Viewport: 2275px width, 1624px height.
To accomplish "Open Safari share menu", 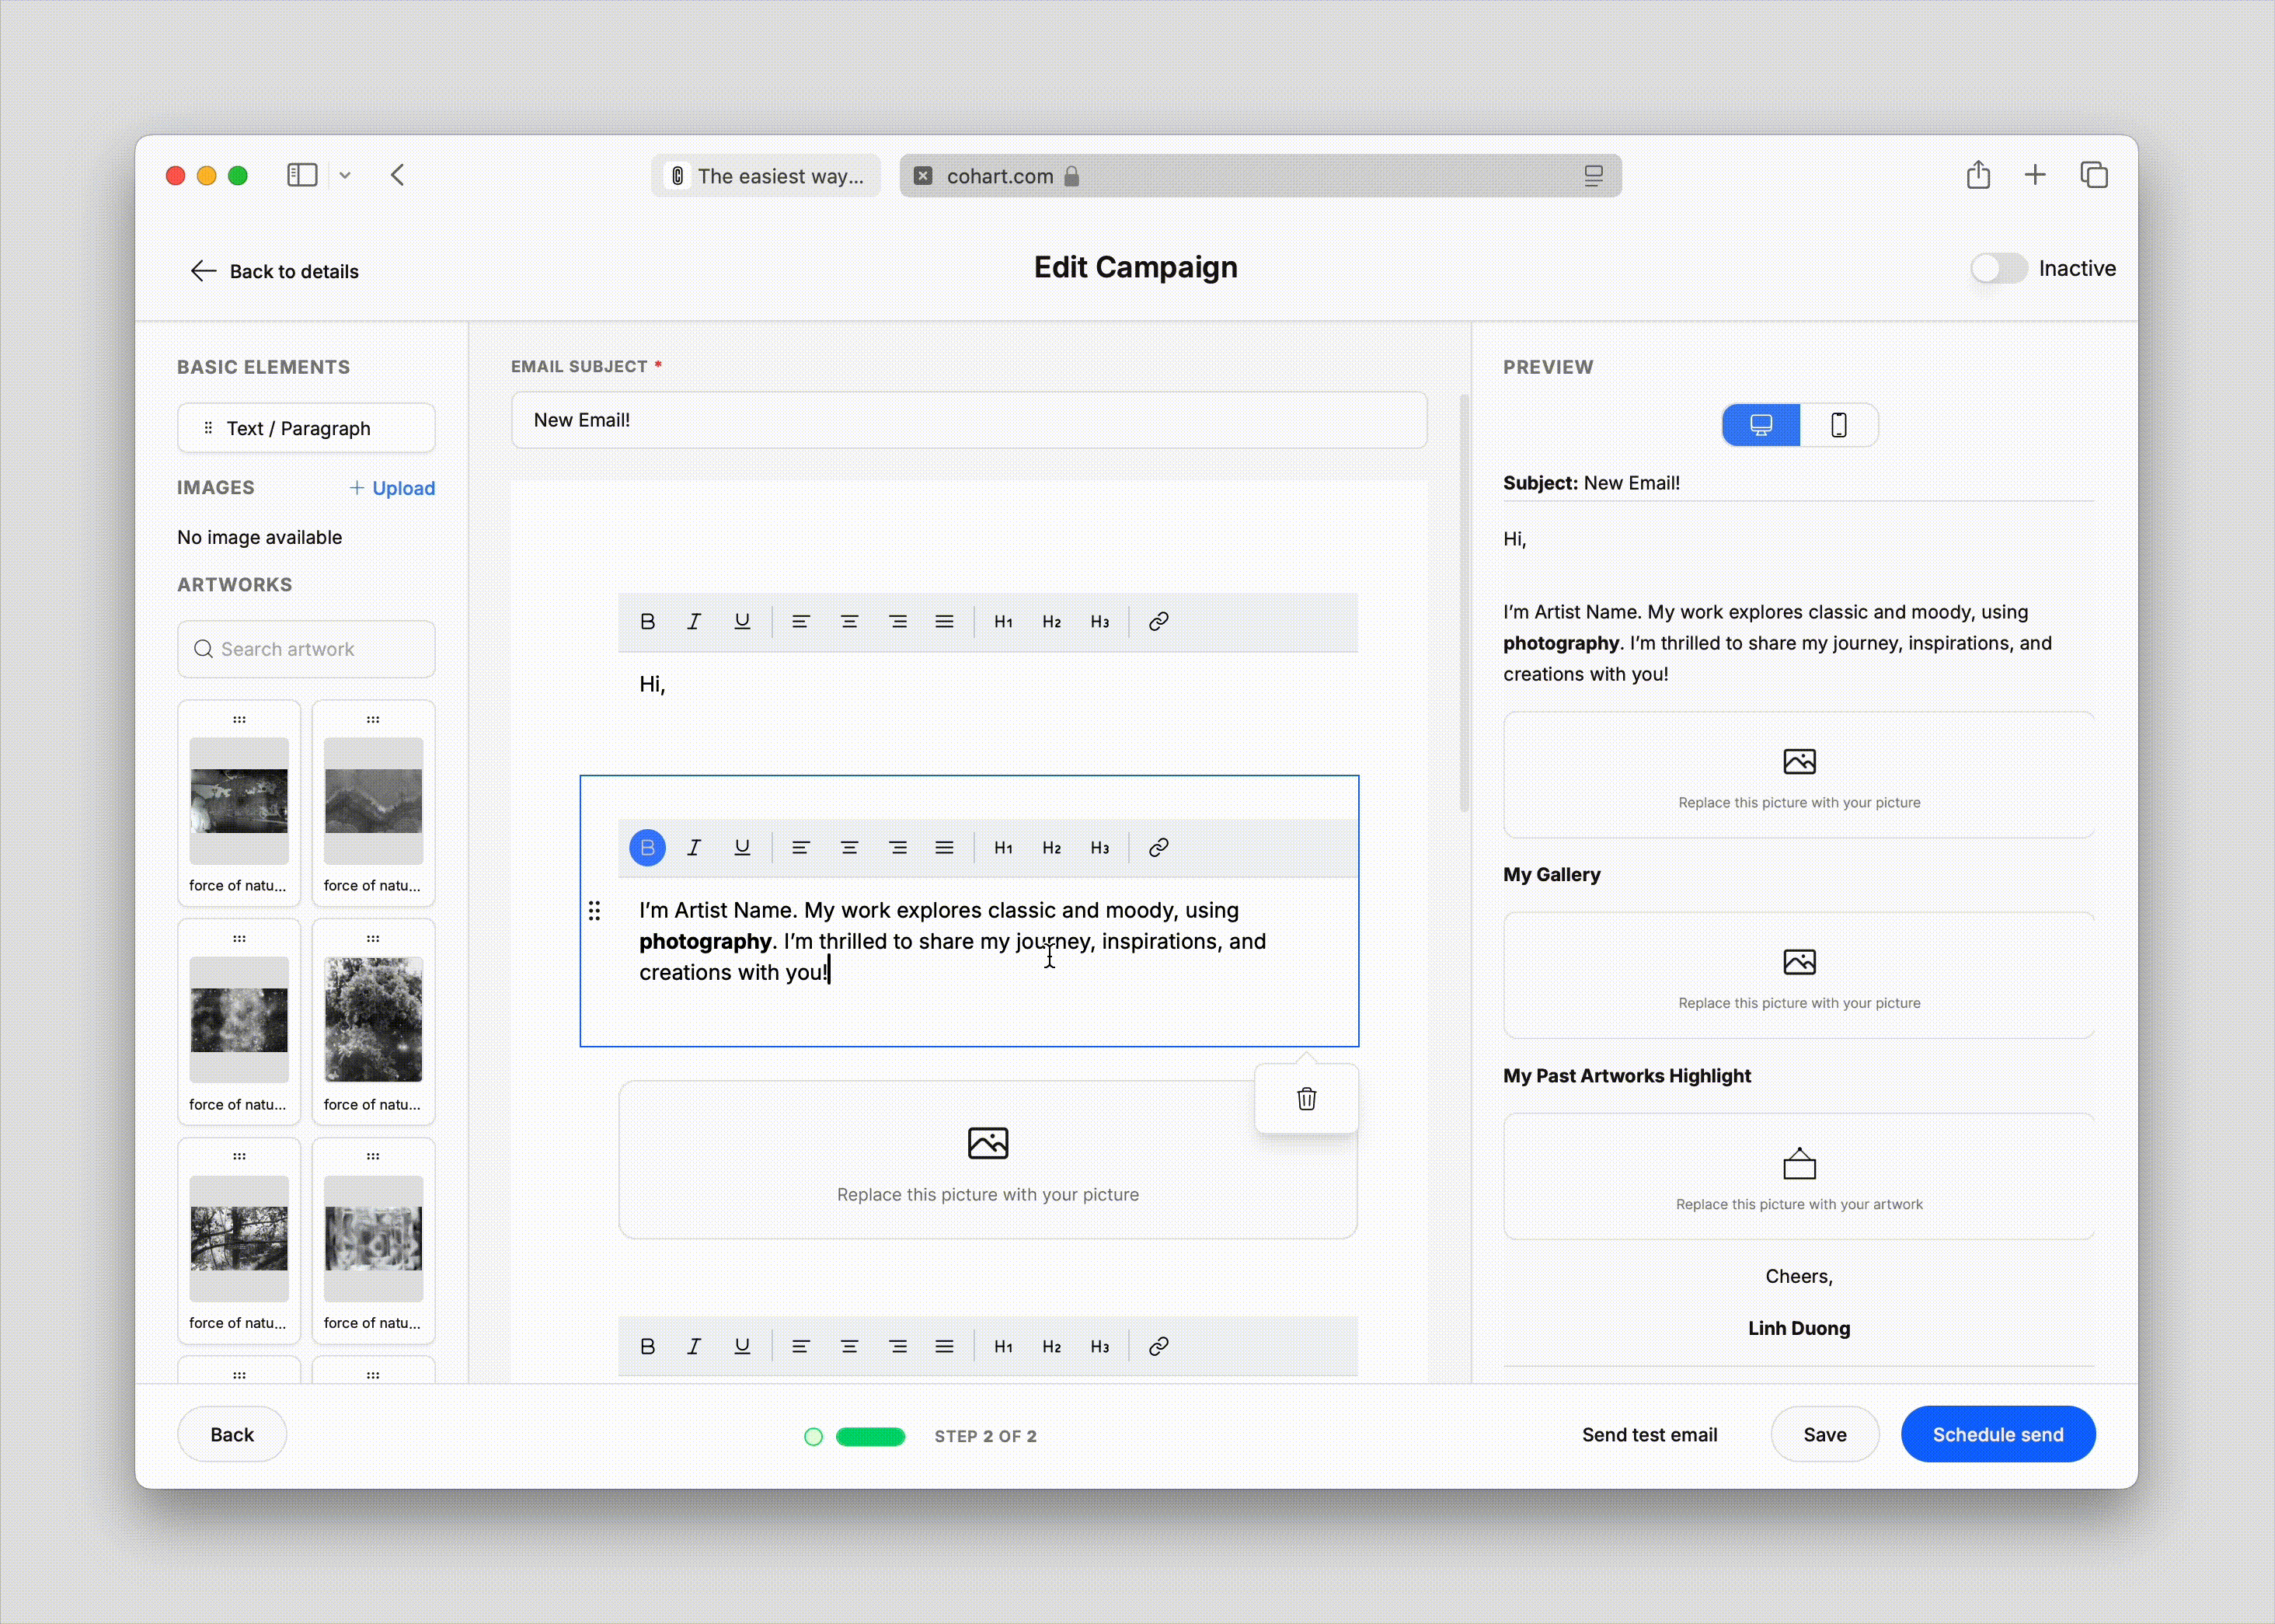I will click(x=1978, y=175).
